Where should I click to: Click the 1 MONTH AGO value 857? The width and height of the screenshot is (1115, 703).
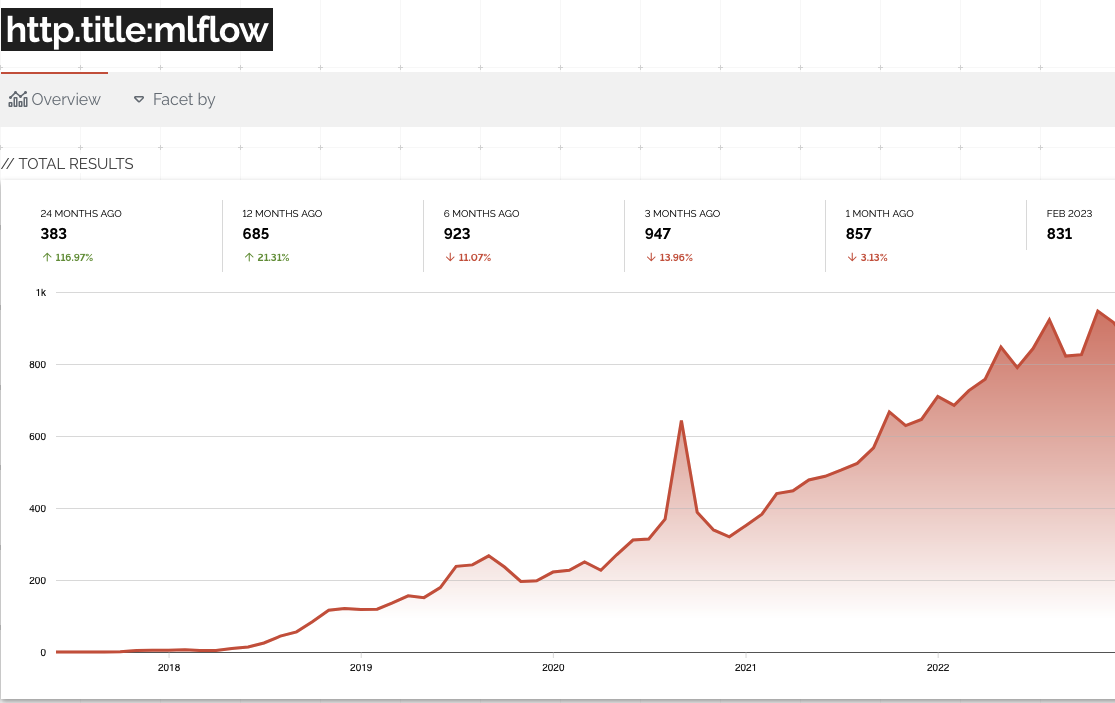[x=859, y=234]
